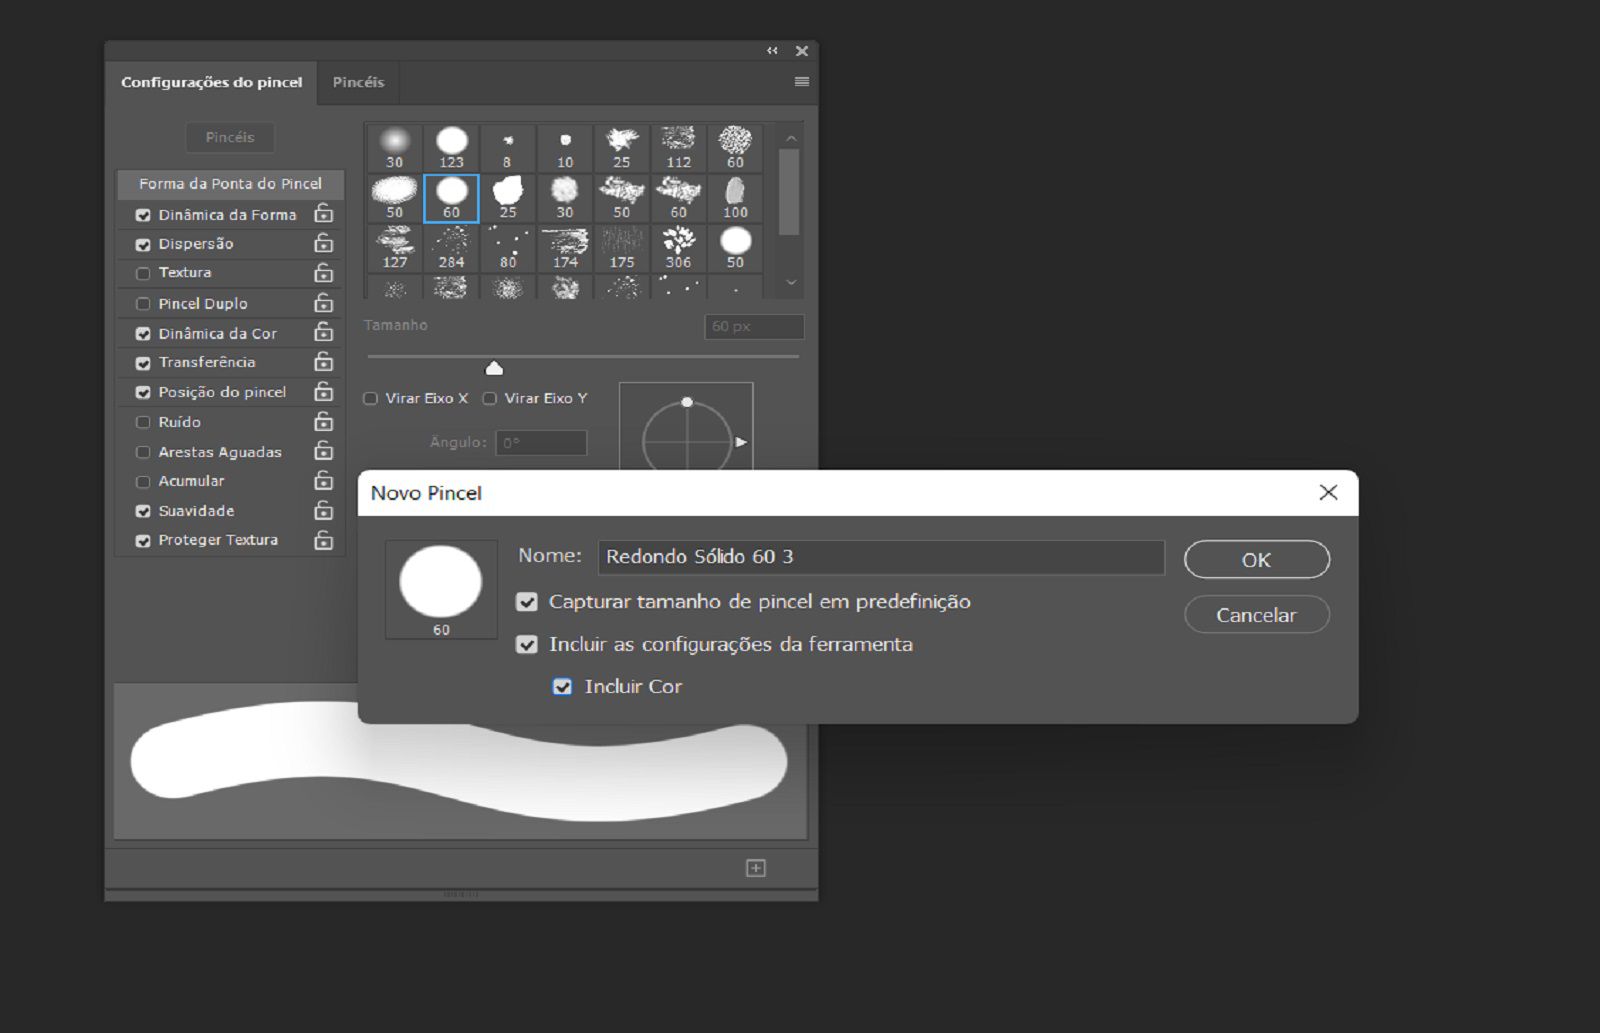Click the Tamanho size slider handle
This screenshot has height=1033, width=1600.
point(494,368)
